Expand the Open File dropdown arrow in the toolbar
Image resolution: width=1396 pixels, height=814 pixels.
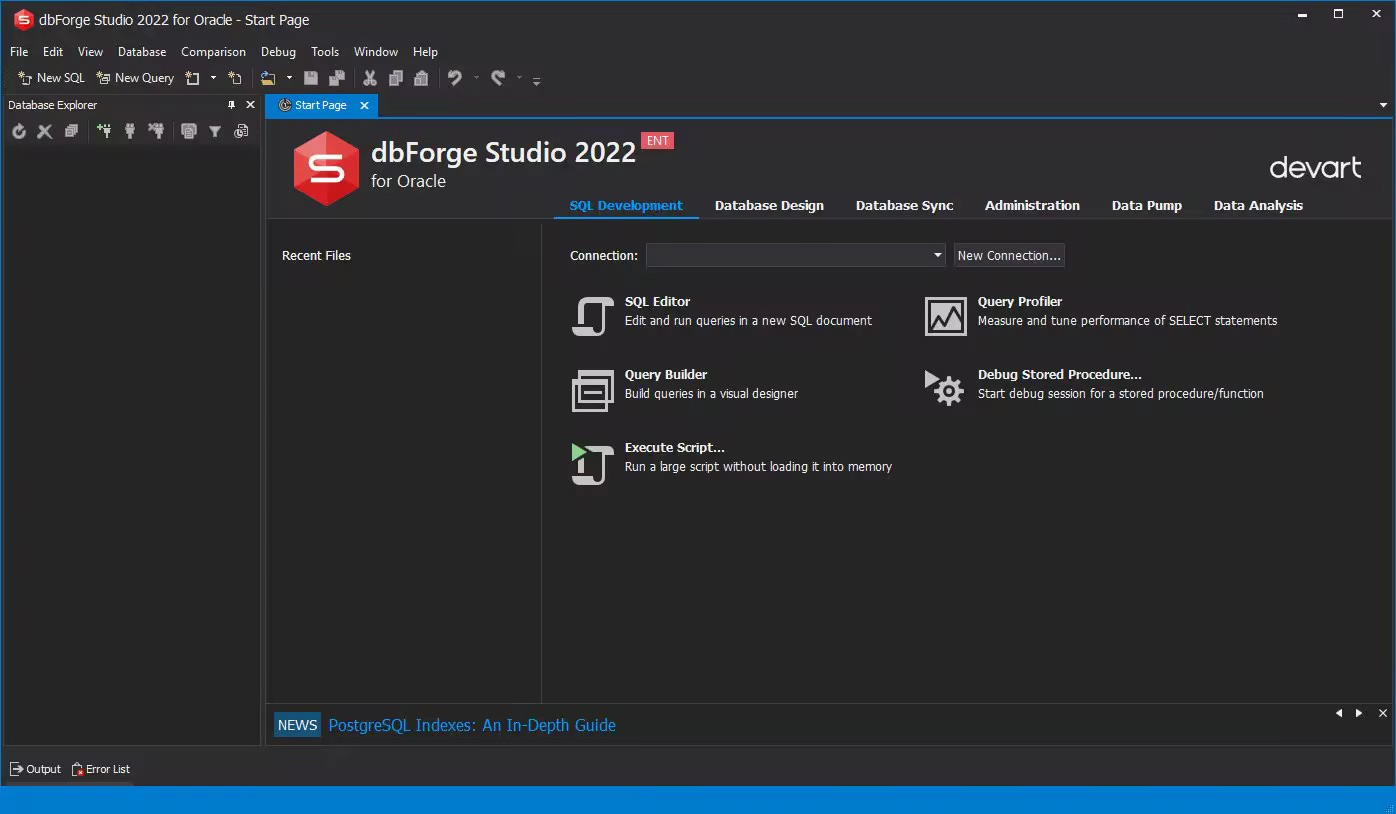[x=289, y=78]
